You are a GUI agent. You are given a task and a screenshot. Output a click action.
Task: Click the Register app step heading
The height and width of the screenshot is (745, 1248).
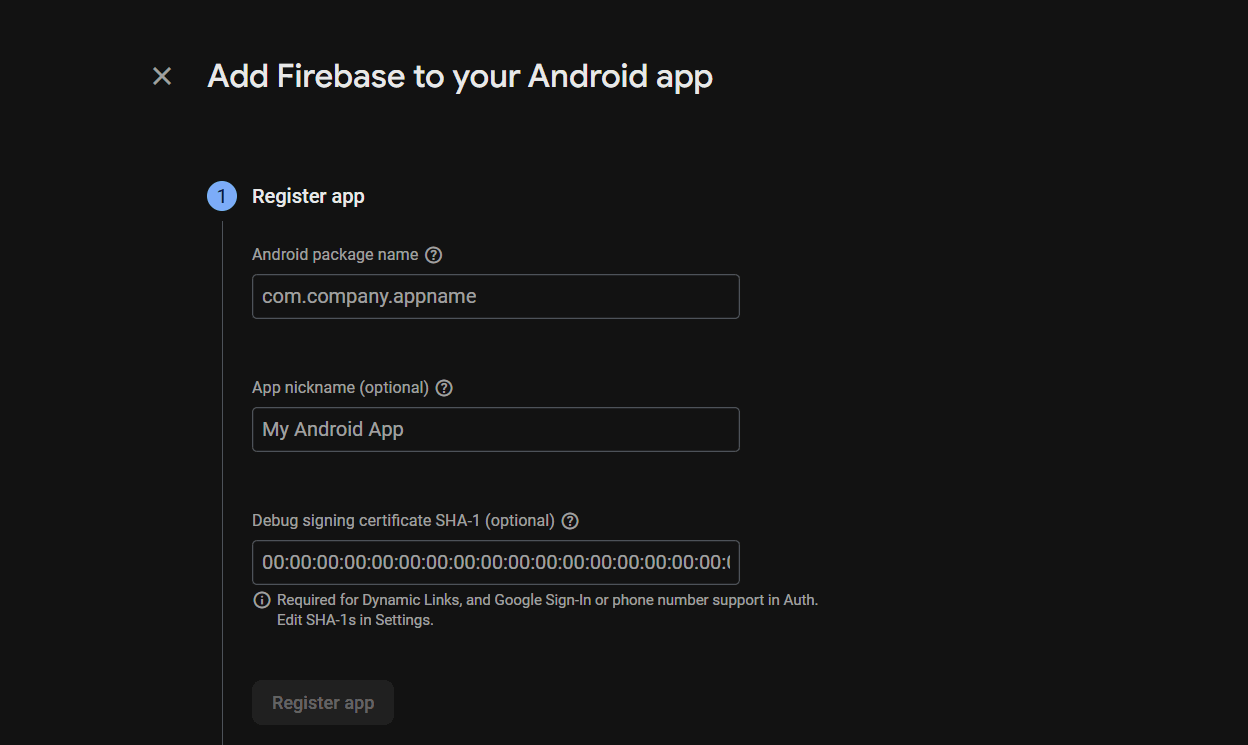308,195
